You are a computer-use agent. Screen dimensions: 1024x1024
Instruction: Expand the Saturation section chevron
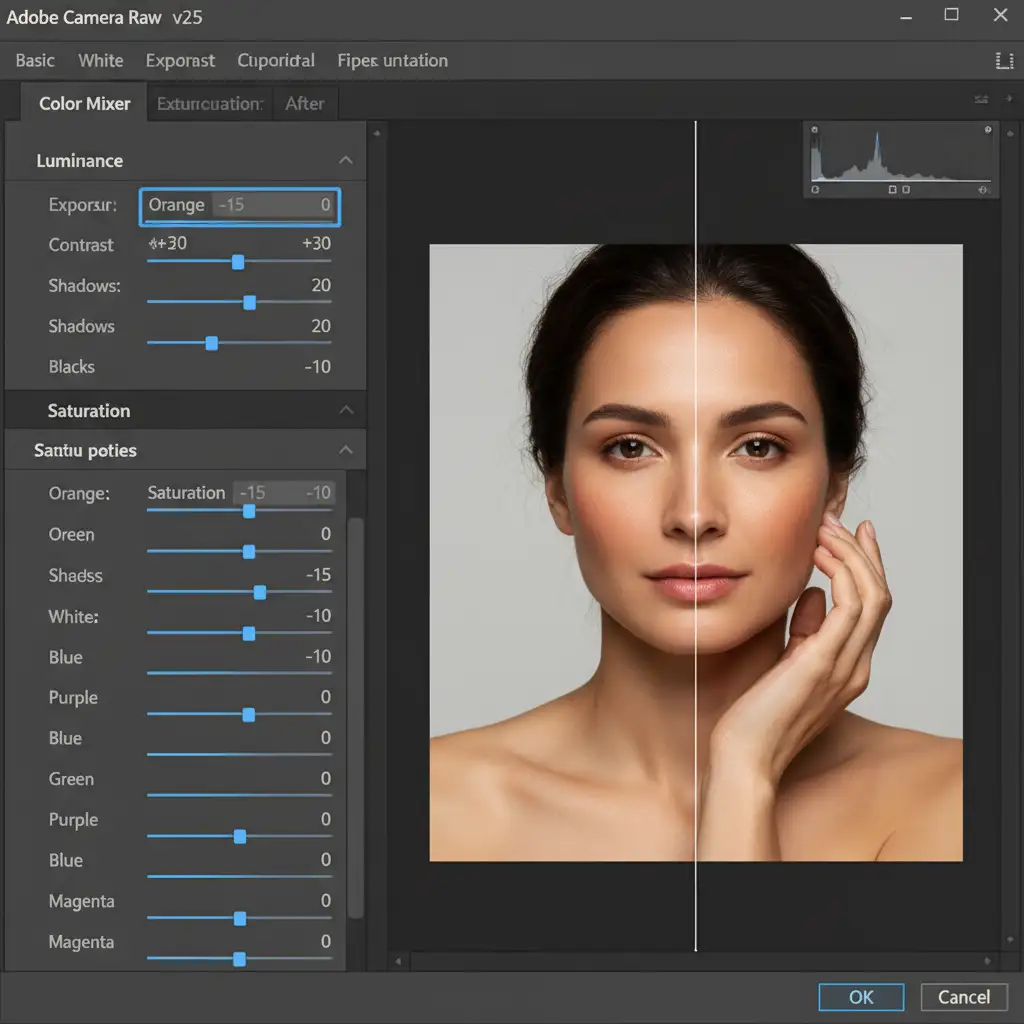[x=345, y=411]
